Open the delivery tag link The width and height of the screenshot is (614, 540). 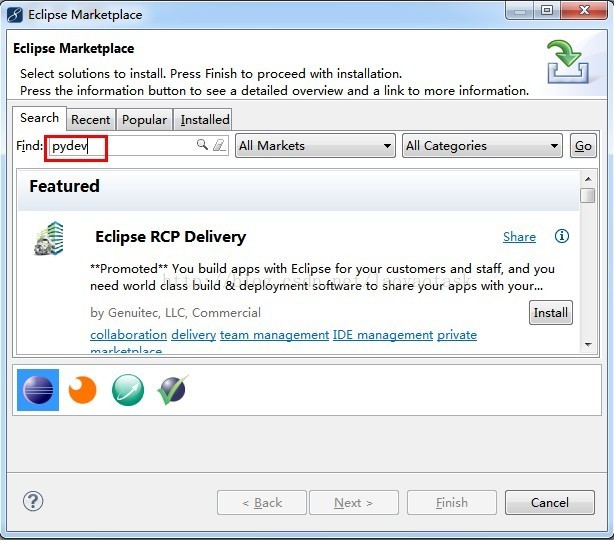193,335
